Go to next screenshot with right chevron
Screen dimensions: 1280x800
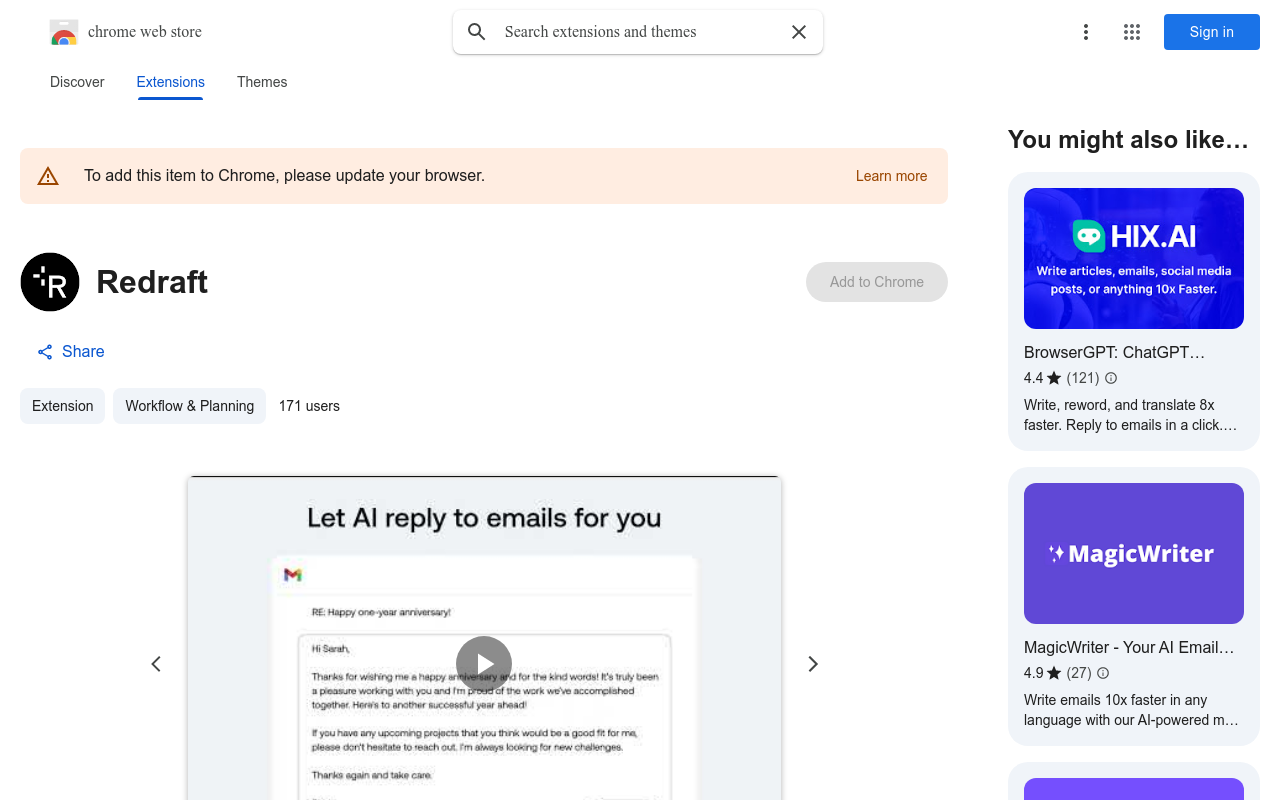(x=813, y=664)
